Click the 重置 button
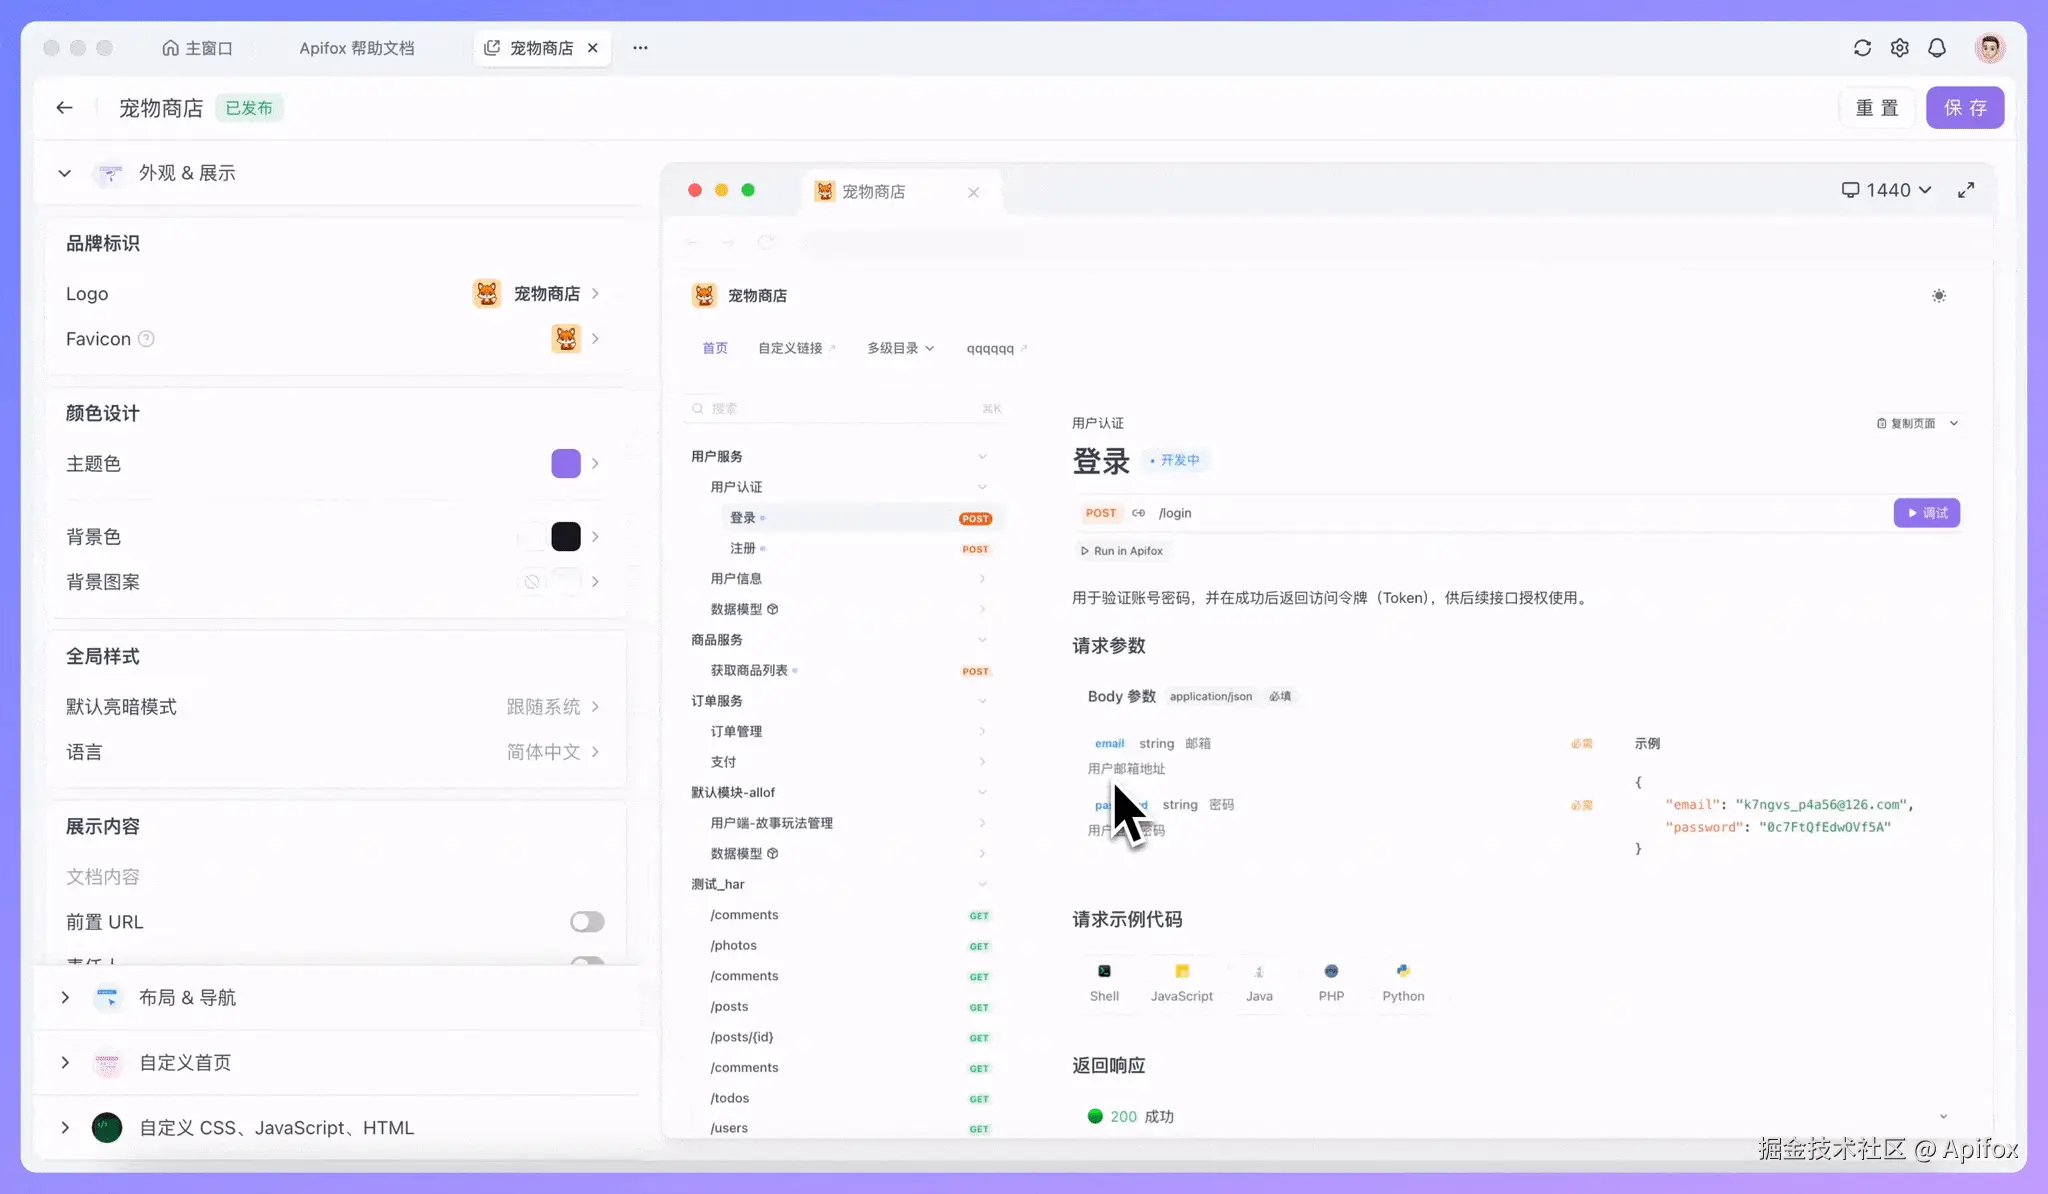This screenshot has width=2048, height=1194. click(1876, 108)
